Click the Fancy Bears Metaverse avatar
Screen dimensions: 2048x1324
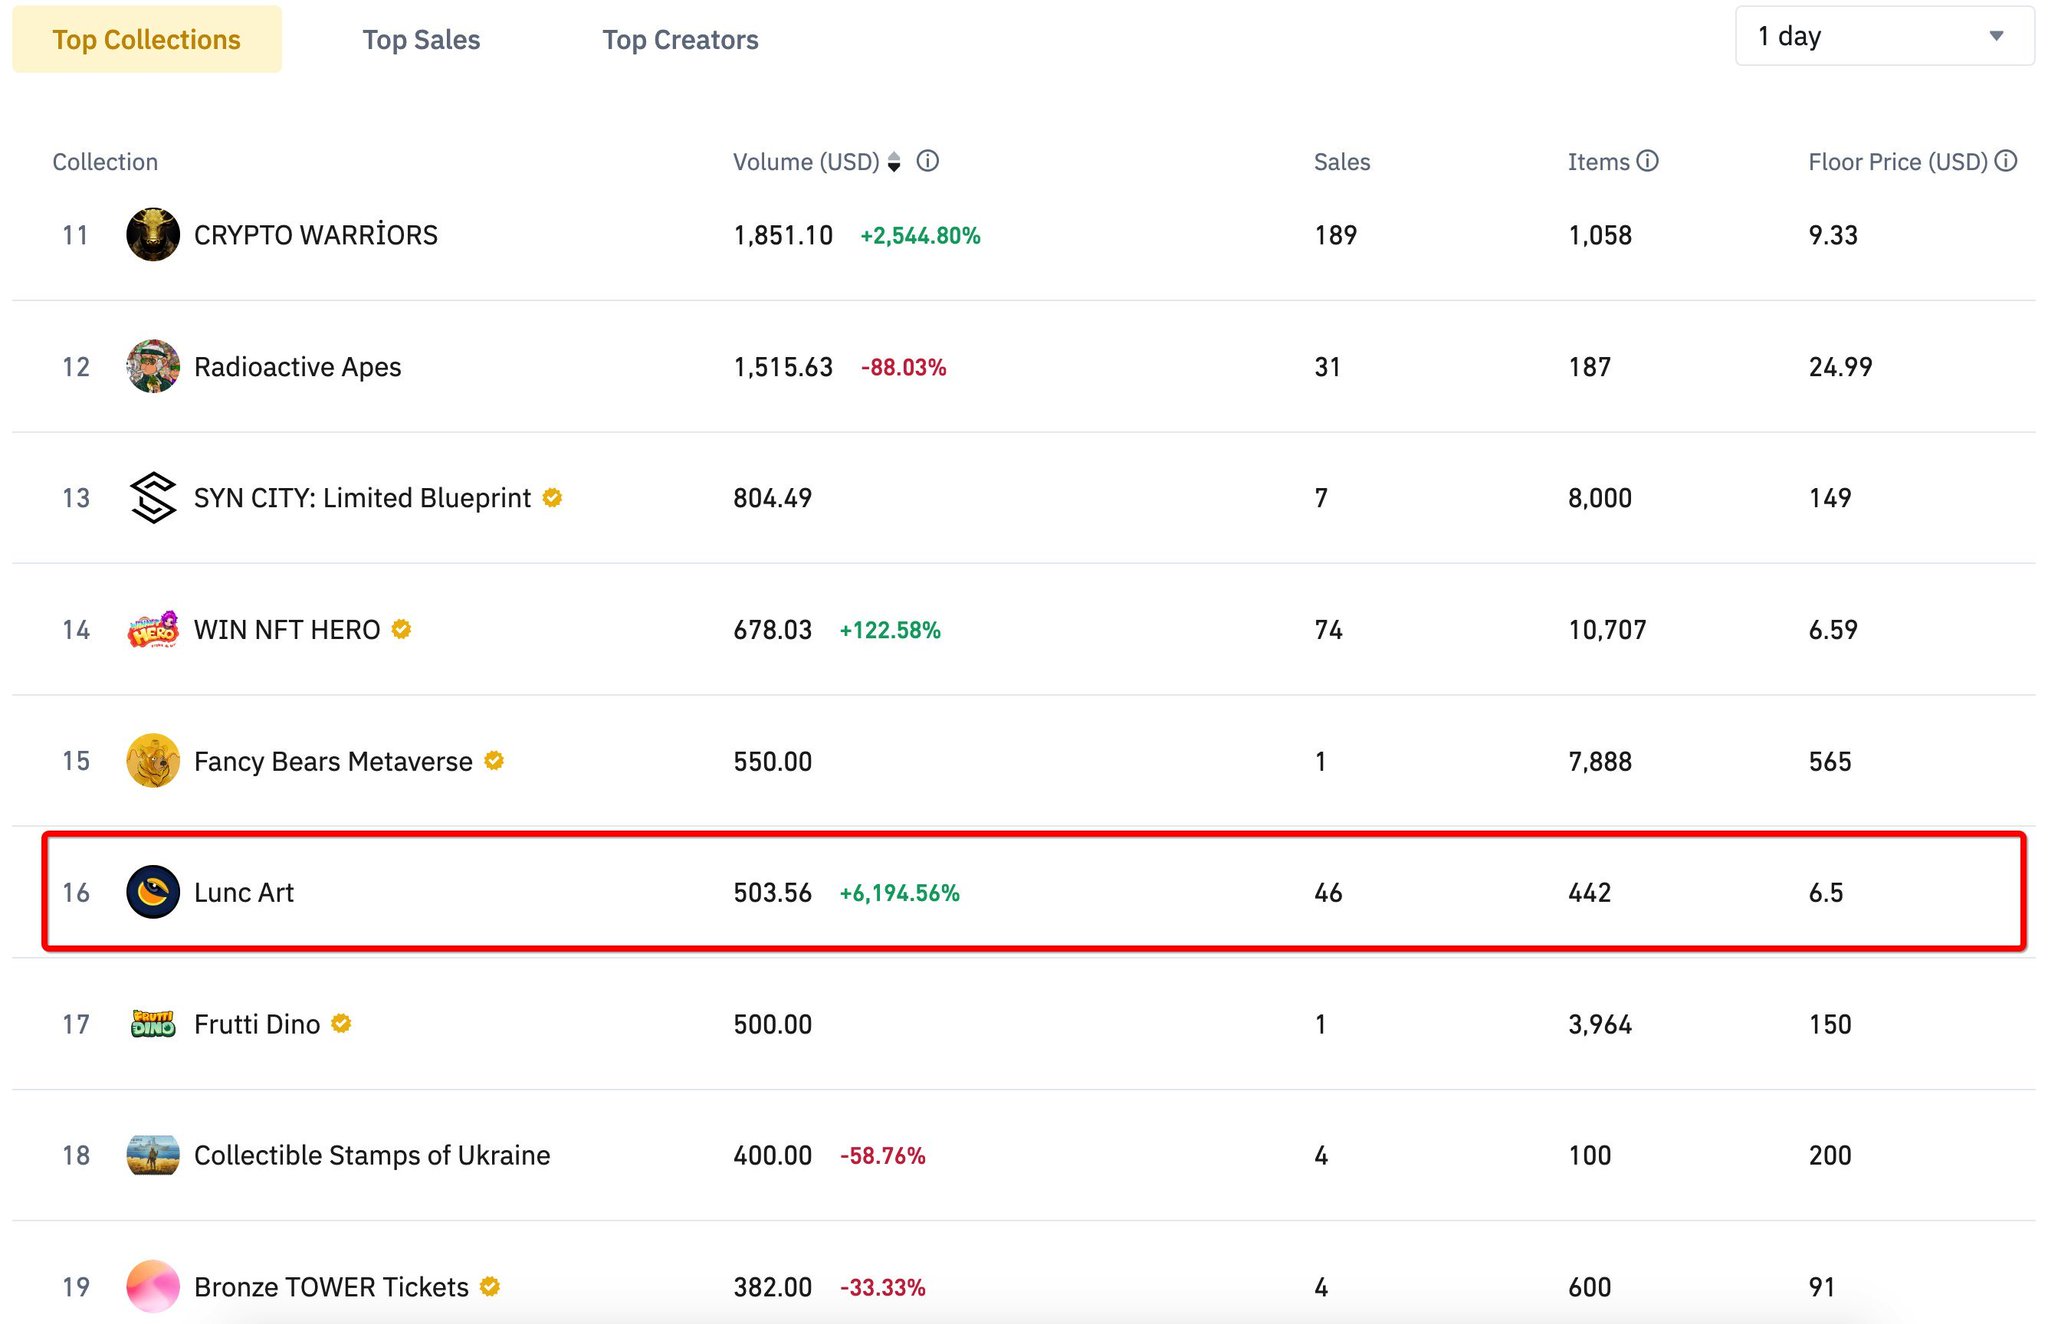(153, 761)
